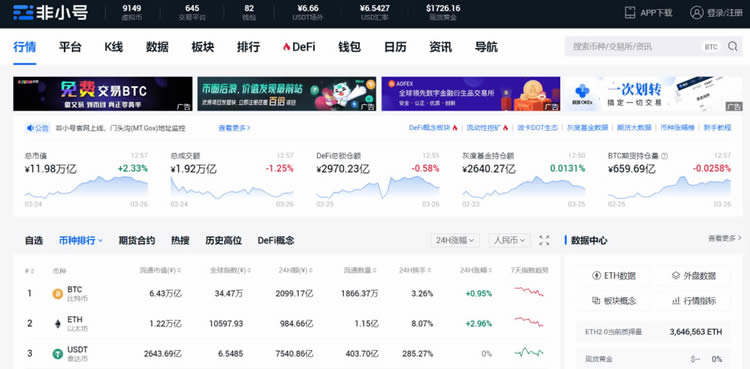The width and height of the screenshot is (750, 369).
Task: Open the 排行 nav tab
Action: [x=248, y=47]
